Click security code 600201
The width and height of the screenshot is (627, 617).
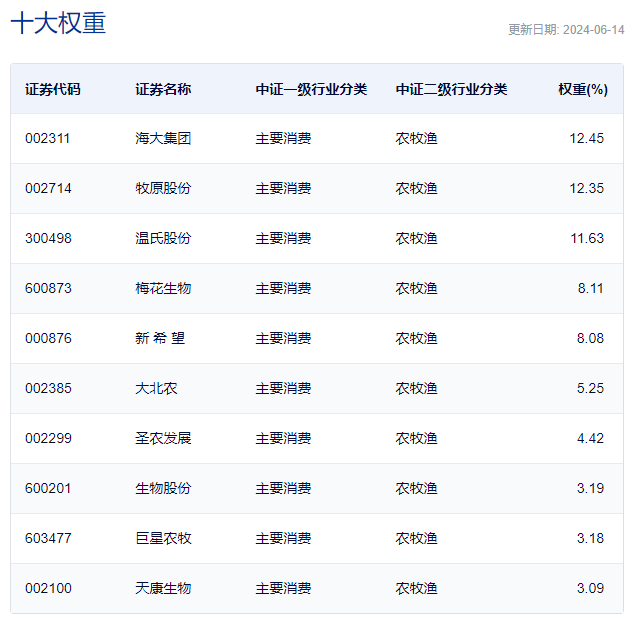pyautogui.click(x=48, y=488)
